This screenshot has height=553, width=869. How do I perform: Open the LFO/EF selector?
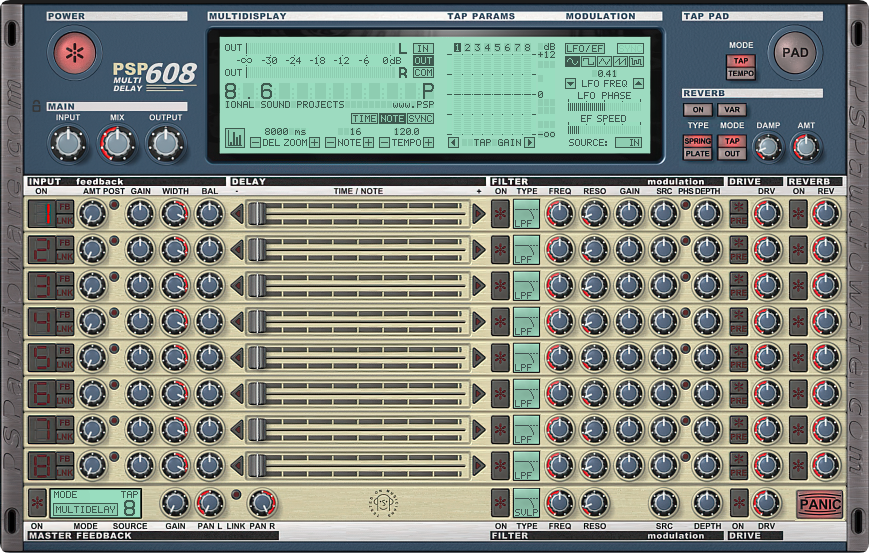click(585, 48)
